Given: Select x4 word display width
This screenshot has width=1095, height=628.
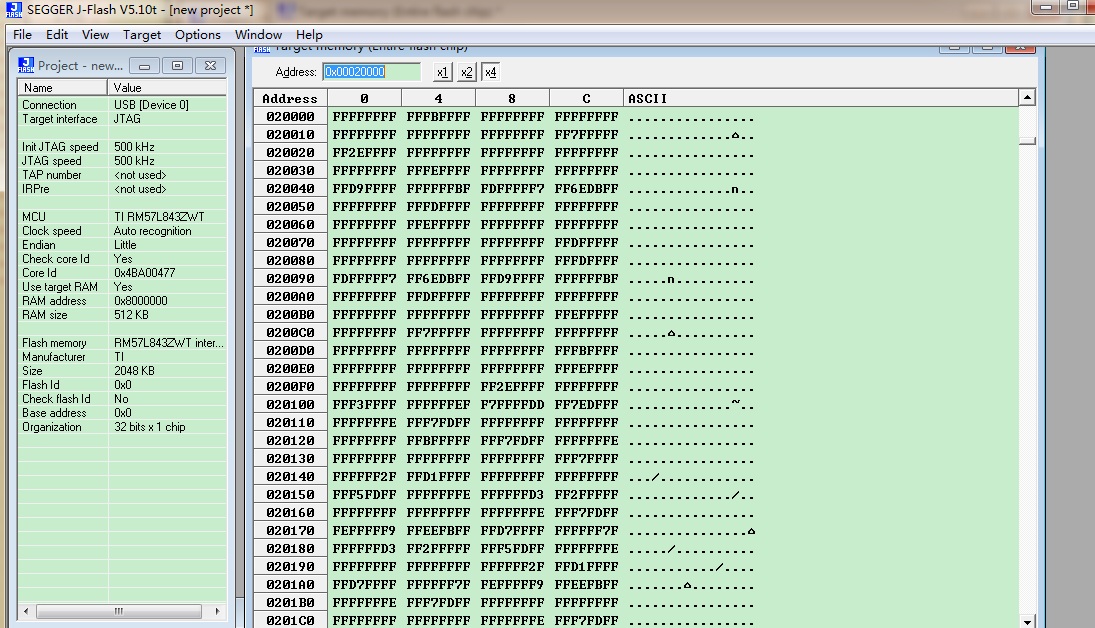Looking at the screenshot, I should point(490,72).
